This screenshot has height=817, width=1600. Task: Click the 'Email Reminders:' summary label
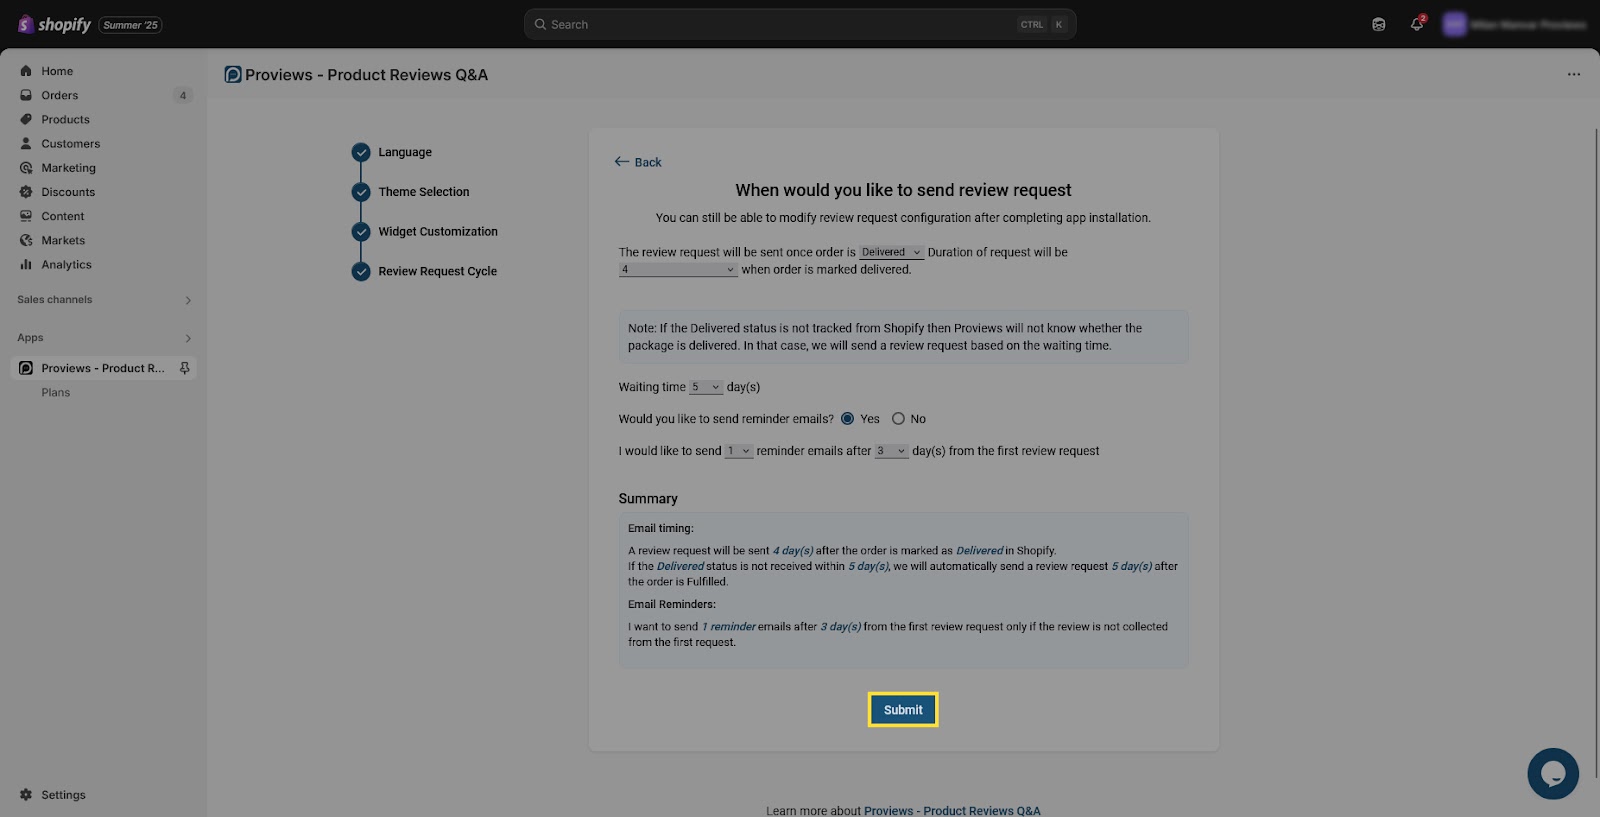point(672,605)
